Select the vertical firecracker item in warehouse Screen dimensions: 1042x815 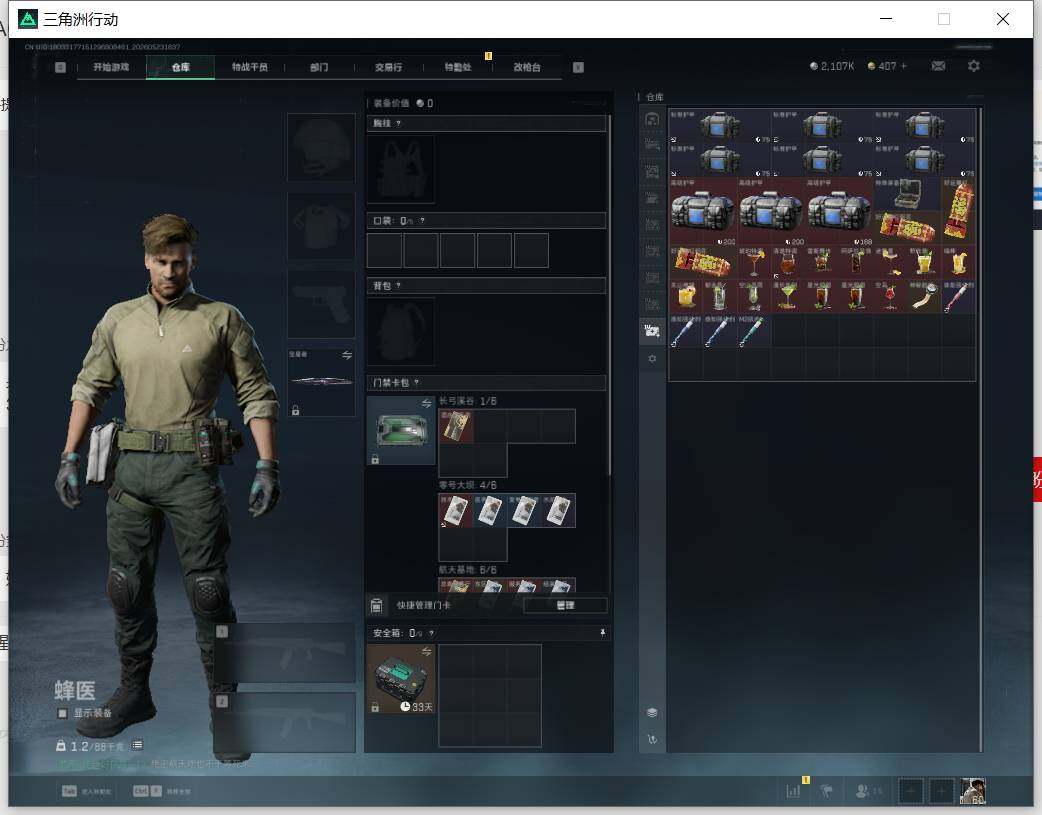click(958, 211)
